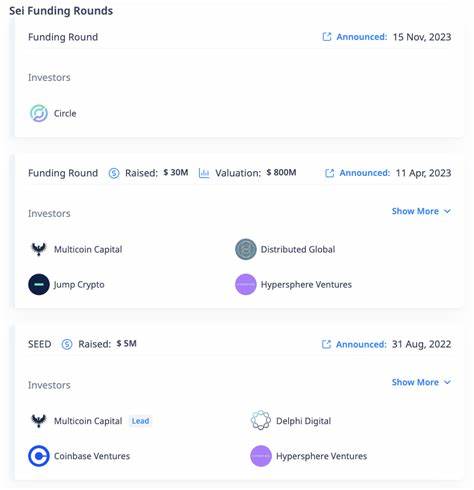Click the Jump Crypto logo
The height and width of the screenshot is (490, 474).
39,284
